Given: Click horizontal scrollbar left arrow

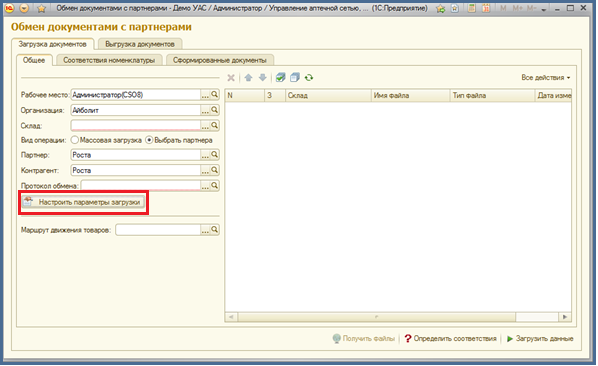Looking at the screenshot, I should (x=231, y=317).
